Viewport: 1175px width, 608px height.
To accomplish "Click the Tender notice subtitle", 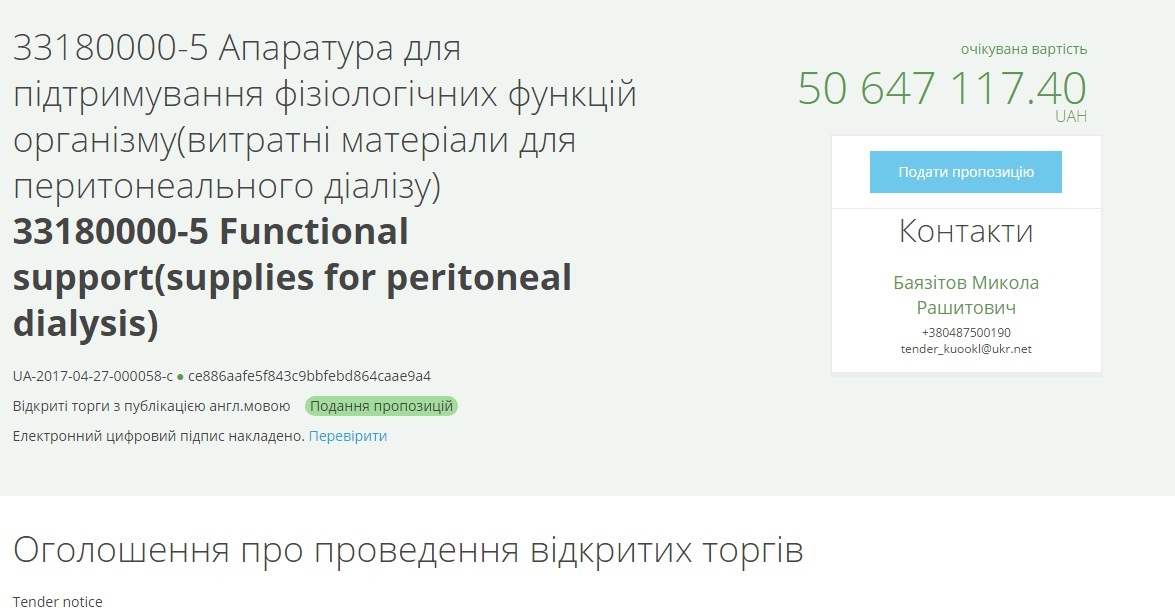I will tap(57, 601).
